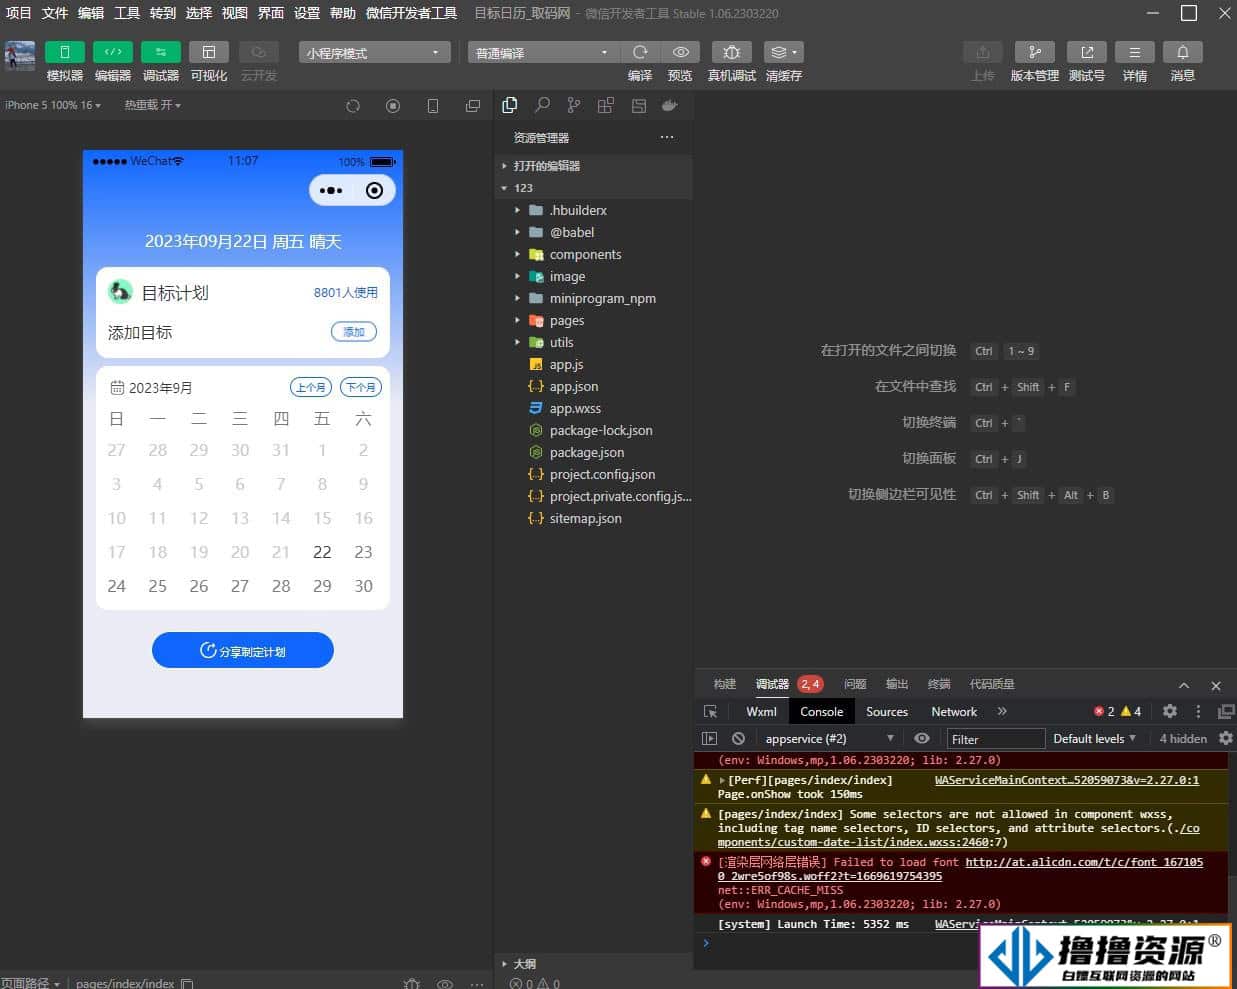Click the 分享制定计划 share button
Screen dimensions: 1237x989
(x=243, y=650)
